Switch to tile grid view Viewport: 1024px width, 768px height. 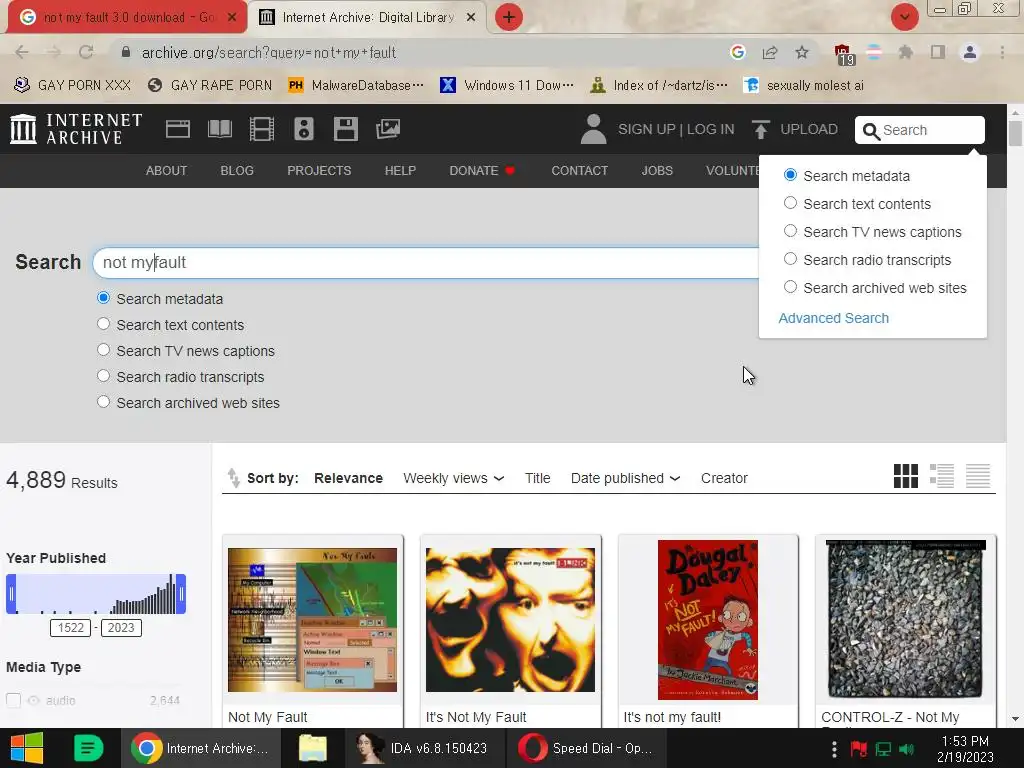coord(906,476)
